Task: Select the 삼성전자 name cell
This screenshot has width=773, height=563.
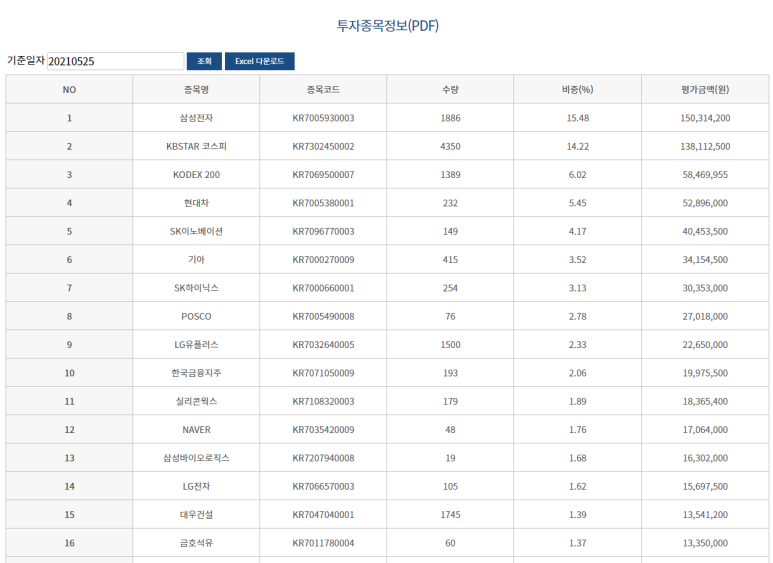Action: 196,118
